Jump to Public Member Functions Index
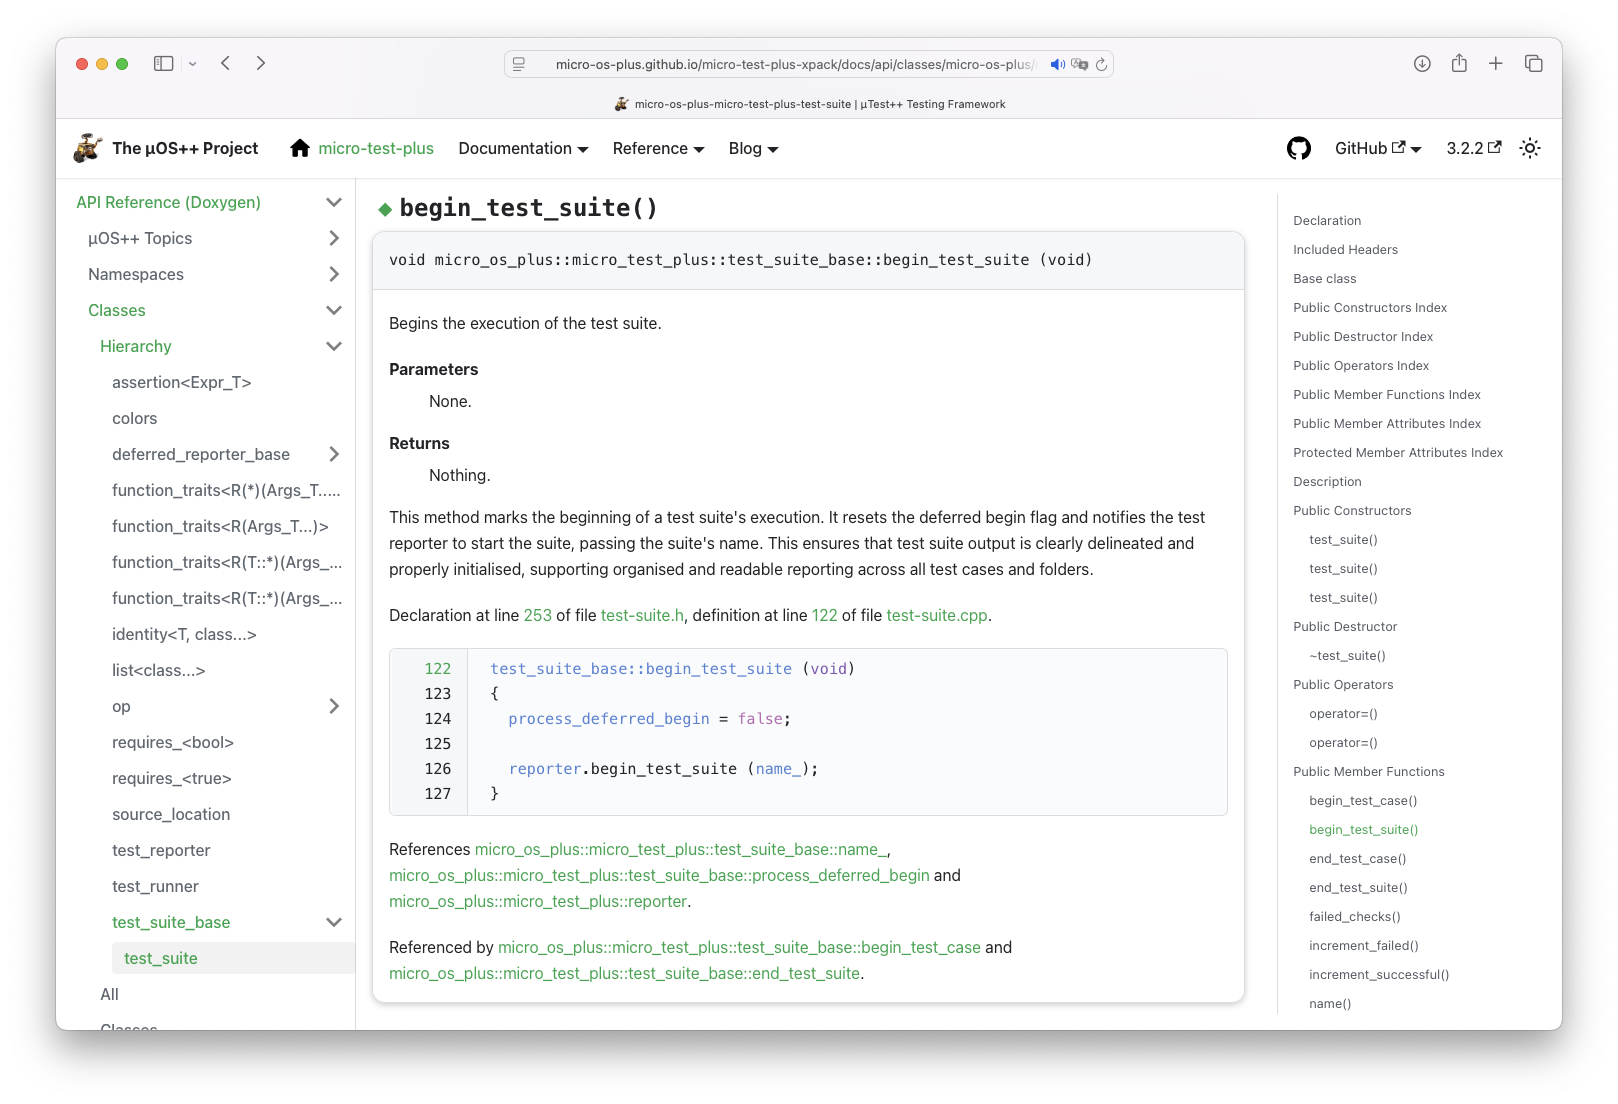Viewport: 1618px width, 1104px height. pyautogui.click(x=1387, y=395)
